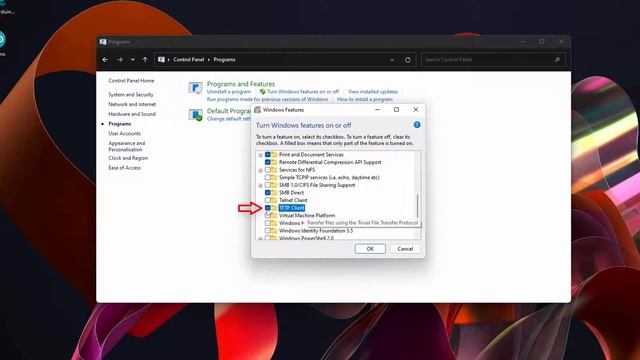640x360 pixels.
Task: Check Windows Identity Foundation 3.5 box
Action: [x=268, y=231]
